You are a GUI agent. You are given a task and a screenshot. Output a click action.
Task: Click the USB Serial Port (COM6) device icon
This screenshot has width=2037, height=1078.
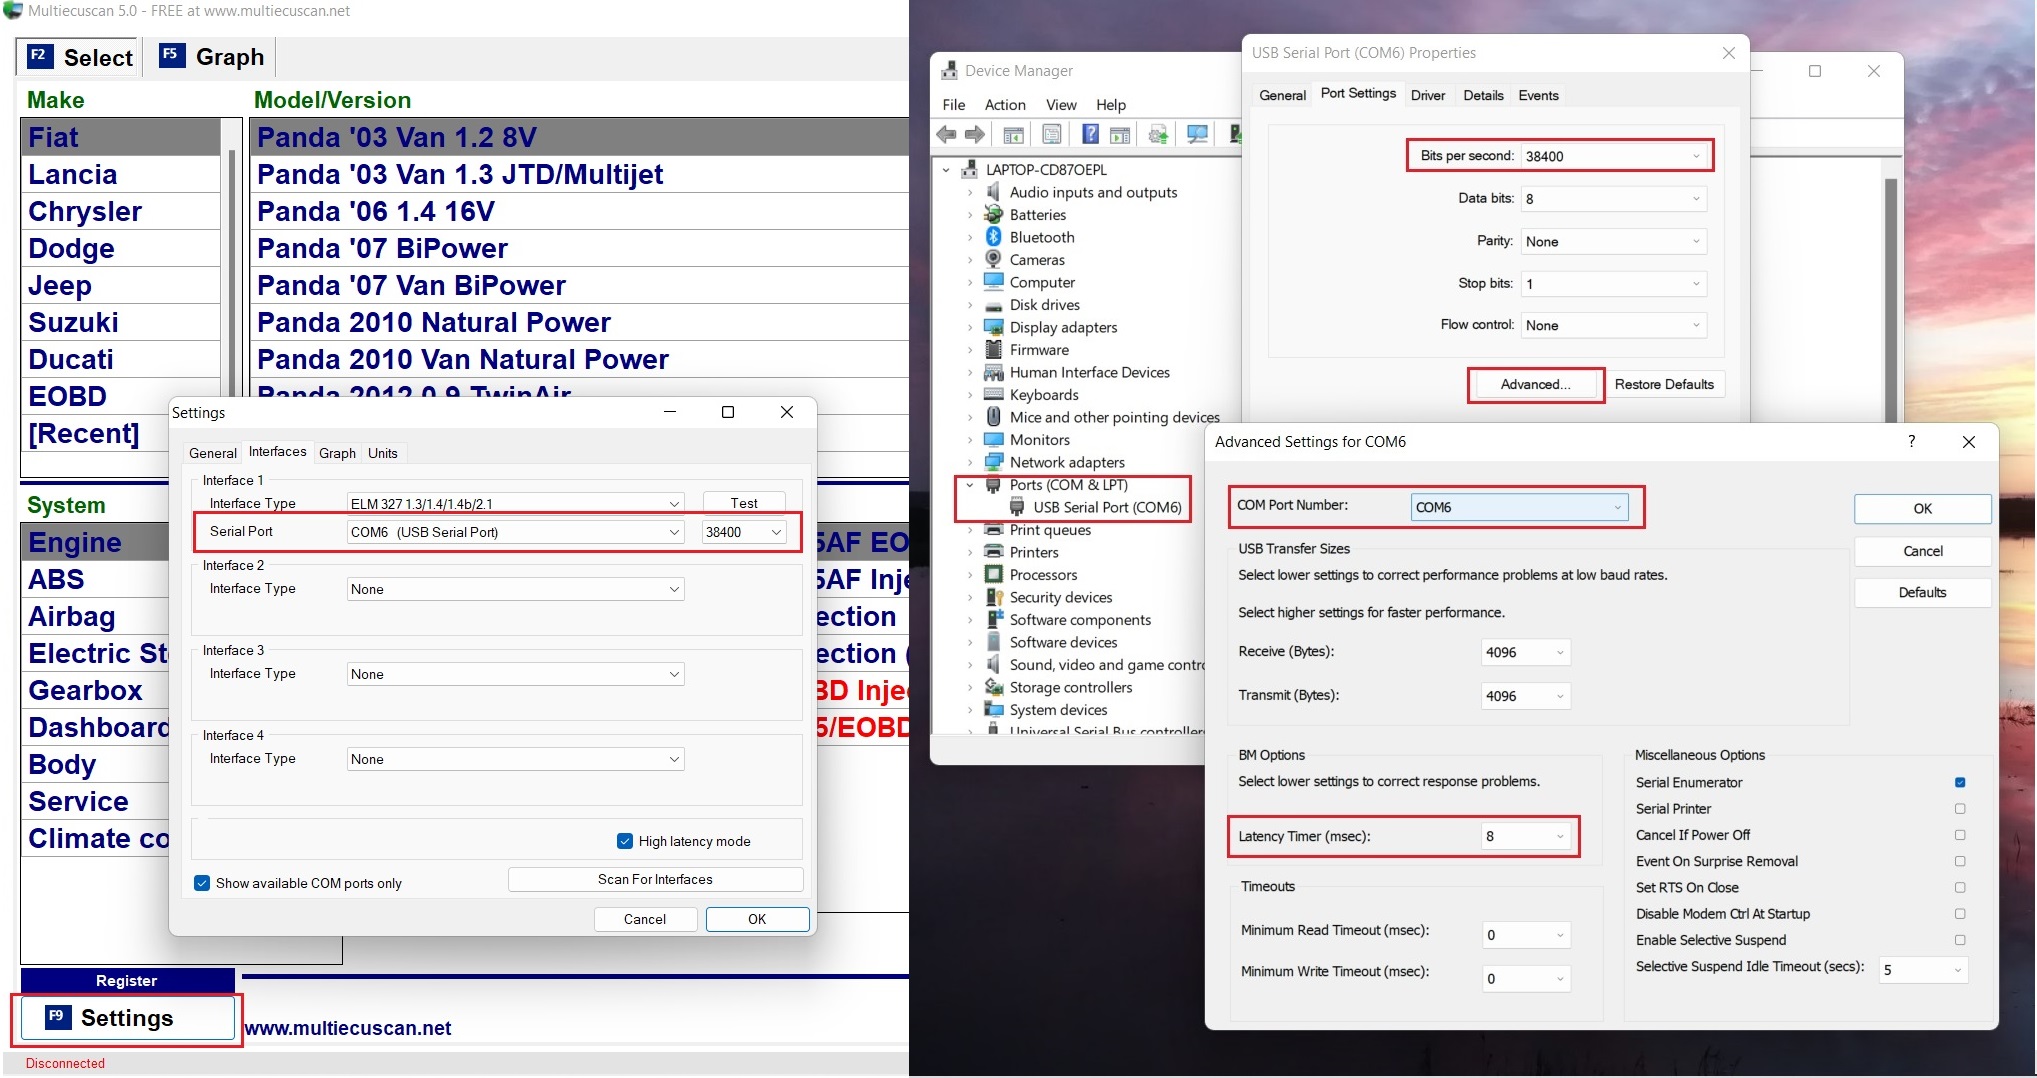[x=1017, y=507]
